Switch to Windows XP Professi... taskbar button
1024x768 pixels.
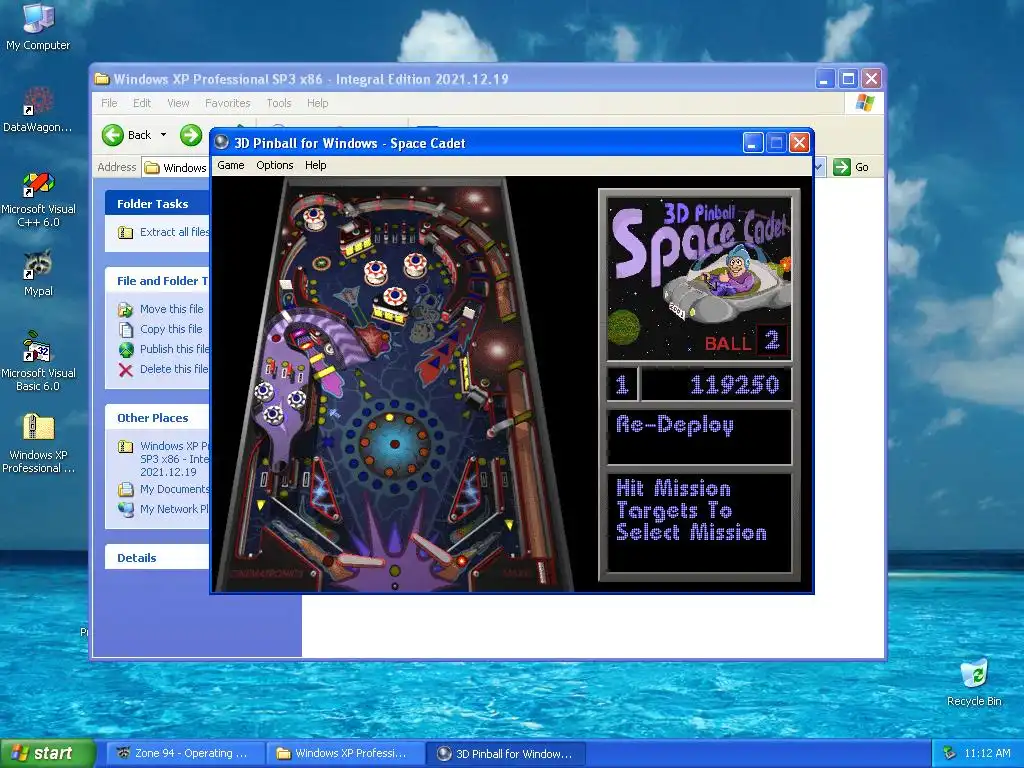coord(346,754)
